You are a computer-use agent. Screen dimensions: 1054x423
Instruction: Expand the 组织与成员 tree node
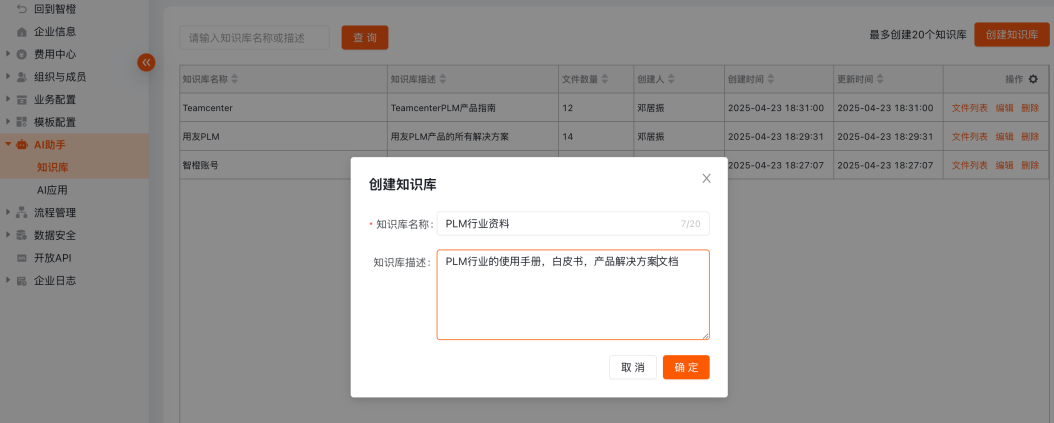8,77
